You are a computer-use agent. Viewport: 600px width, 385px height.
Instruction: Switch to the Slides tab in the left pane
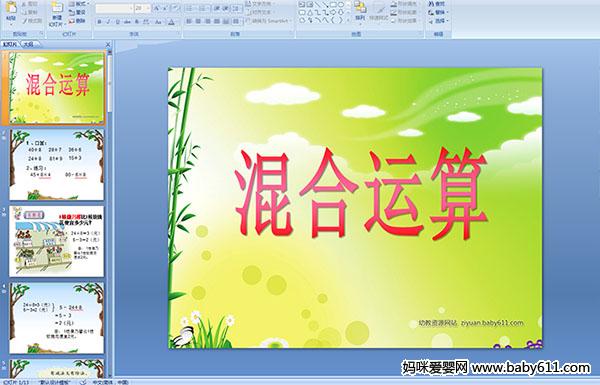click(x=10, y=44)
